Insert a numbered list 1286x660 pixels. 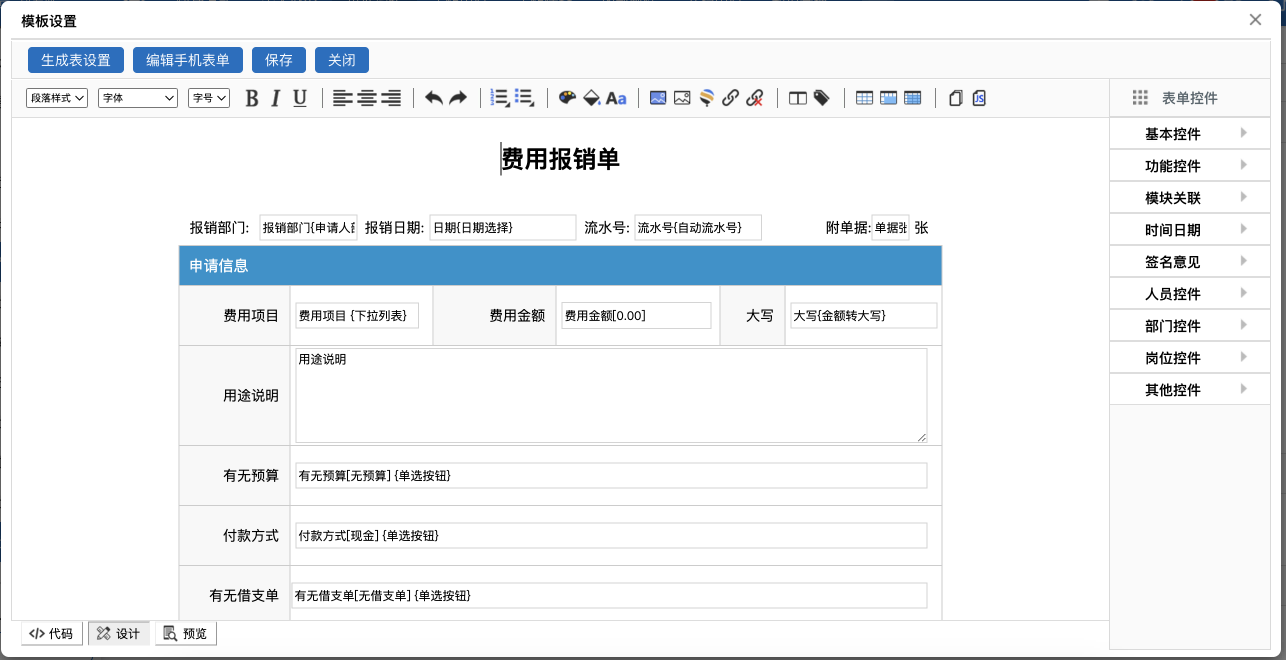499,97
